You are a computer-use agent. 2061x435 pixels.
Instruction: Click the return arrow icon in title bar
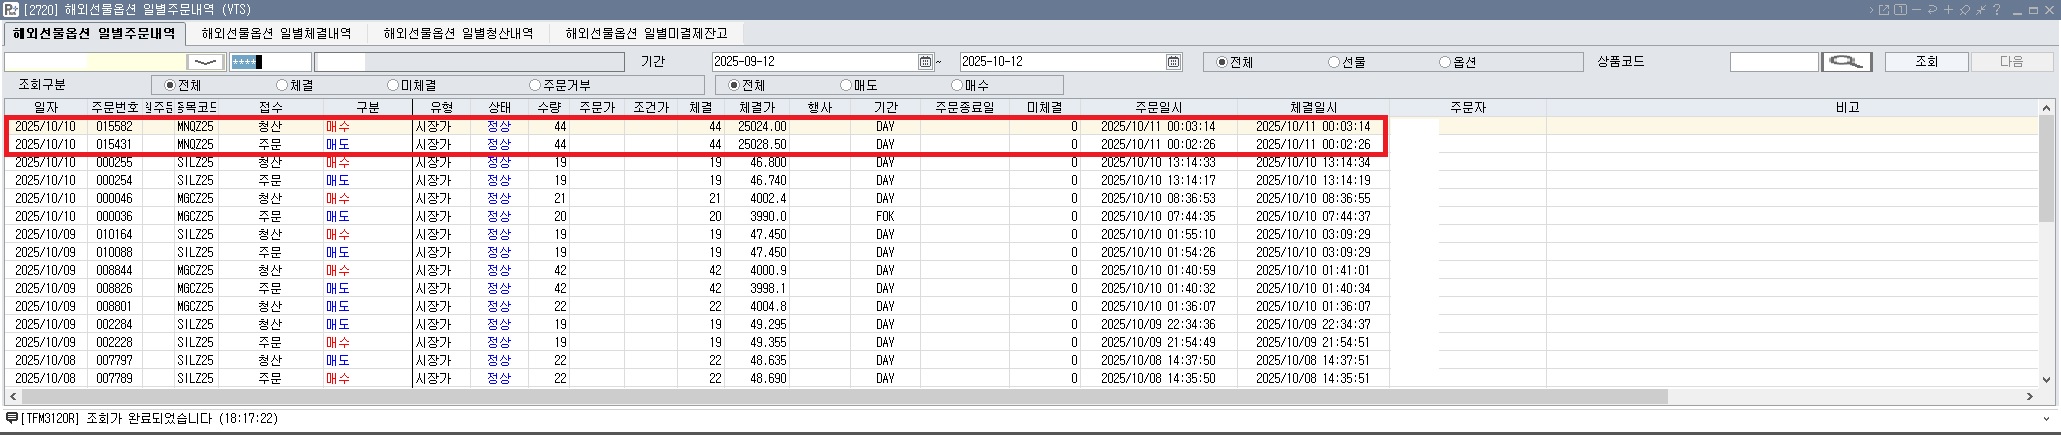(1932, 10)
